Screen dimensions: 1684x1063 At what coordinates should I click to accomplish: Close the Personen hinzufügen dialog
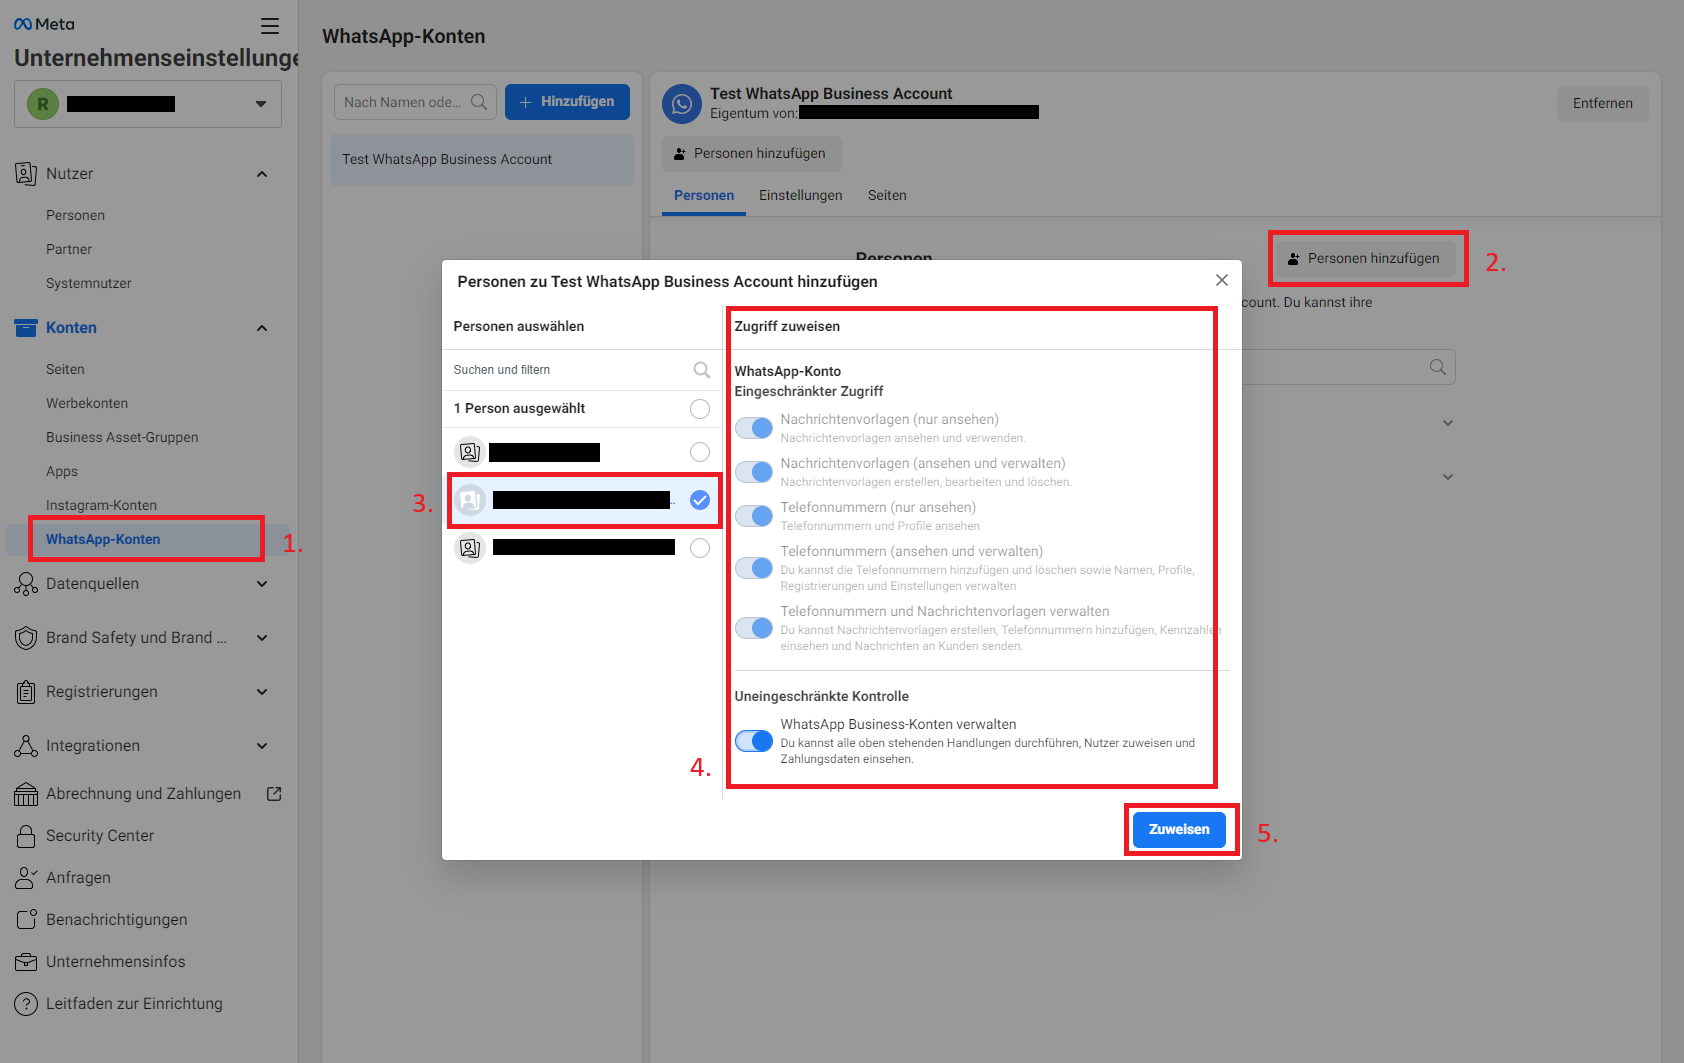[x=1221, y=281]
